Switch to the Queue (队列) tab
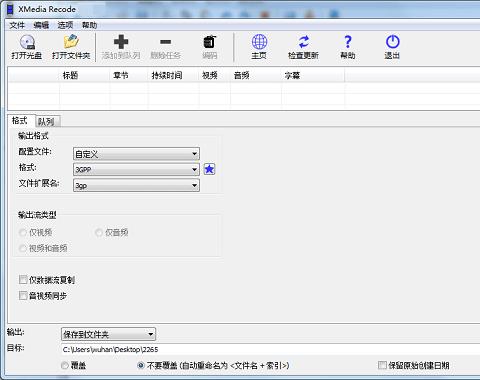Image resolution: width=480 pixels, height=380 pixels. 47,122
